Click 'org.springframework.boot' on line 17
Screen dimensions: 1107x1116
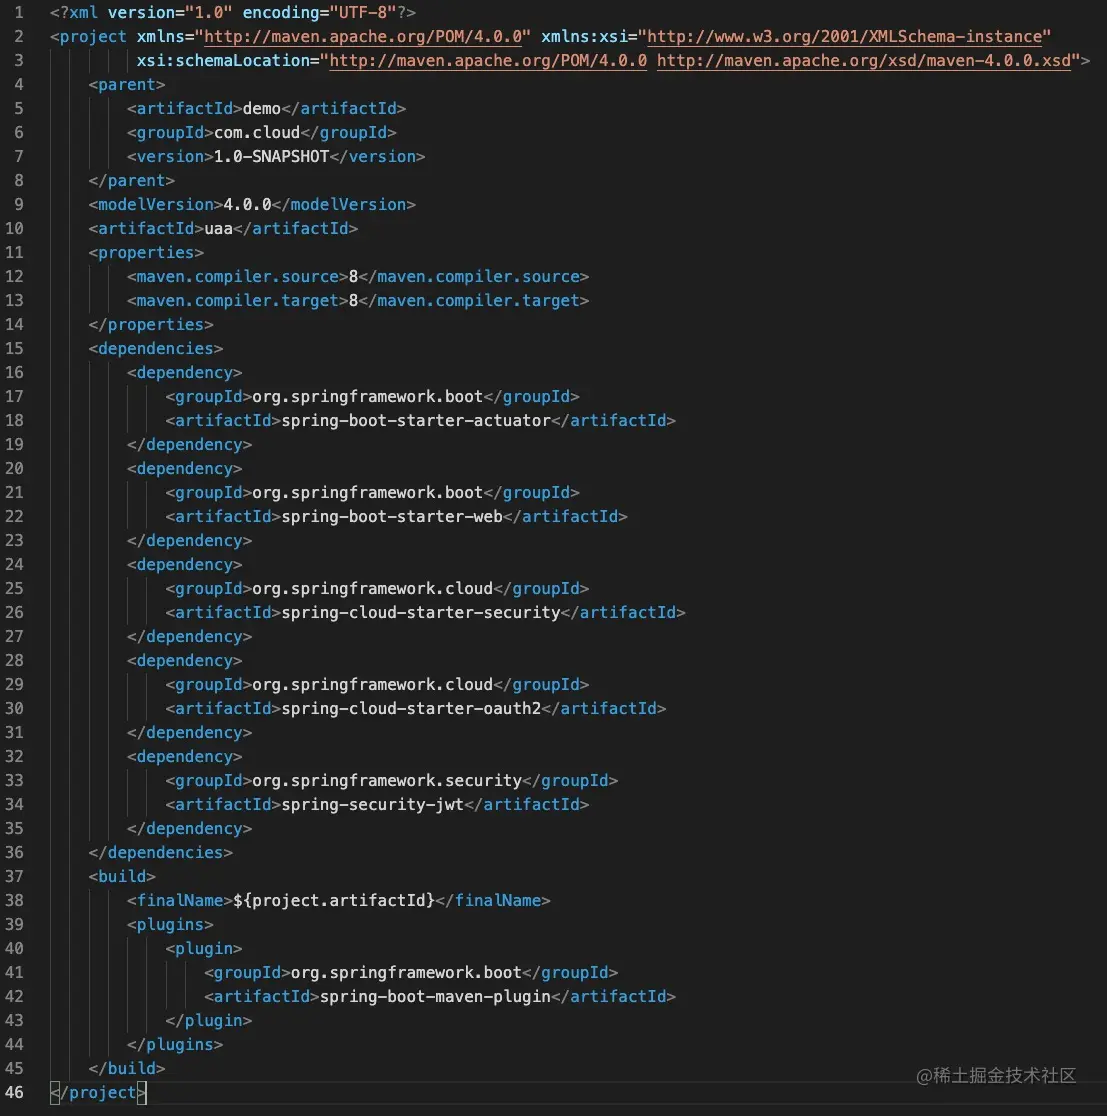tap(367, 396)
